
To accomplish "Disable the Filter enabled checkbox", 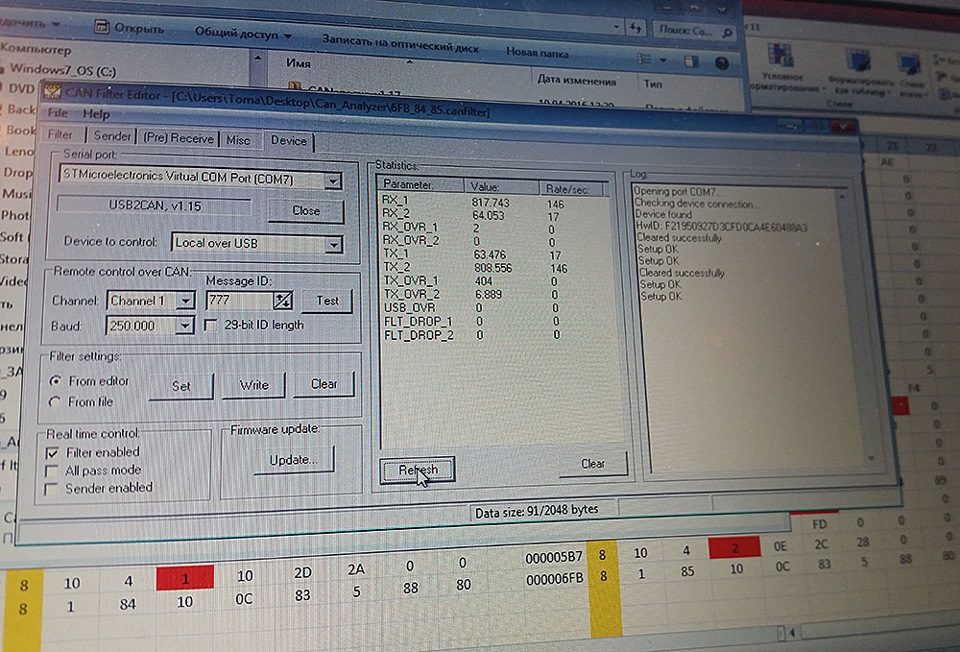I will [53, 453].
